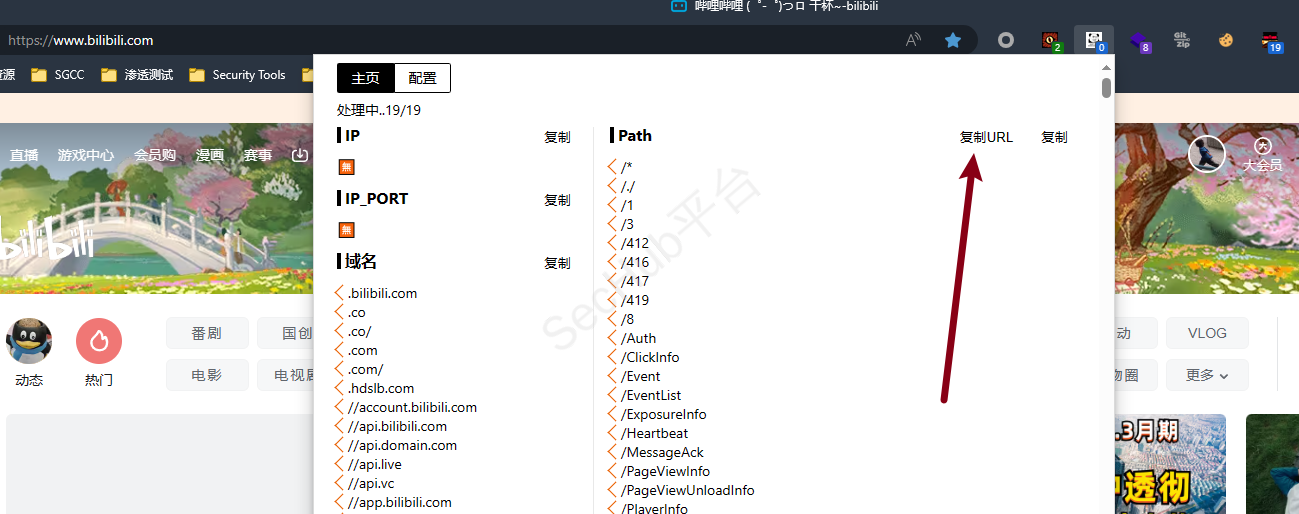Click 复制 next to the IP_PORT heading
The image size is (1299, 514).
pyautogui.click(x=557, y=200)
